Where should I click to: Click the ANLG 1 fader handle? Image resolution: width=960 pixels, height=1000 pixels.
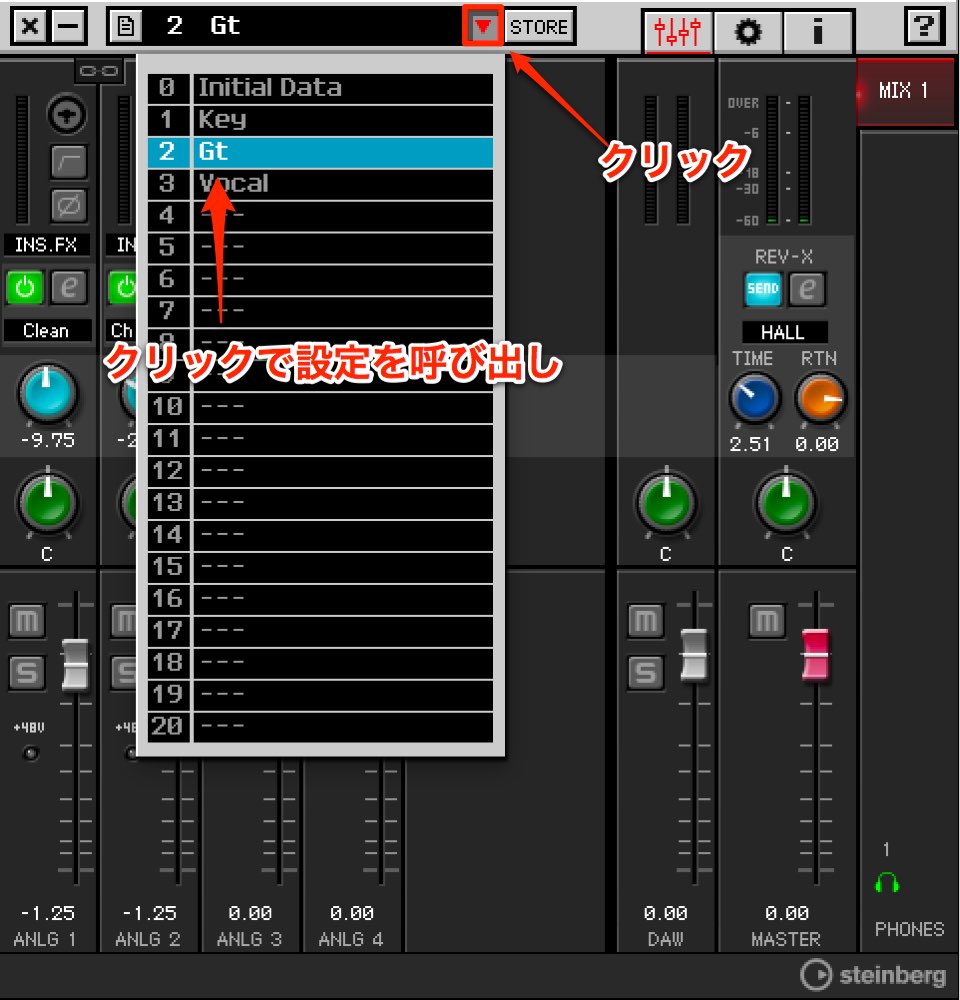coord(75,665)
